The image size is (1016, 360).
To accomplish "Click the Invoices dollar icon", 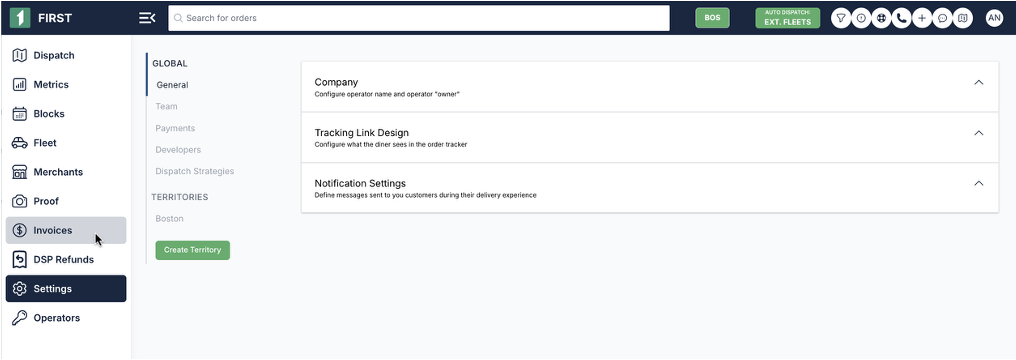I will pos(19,231).
